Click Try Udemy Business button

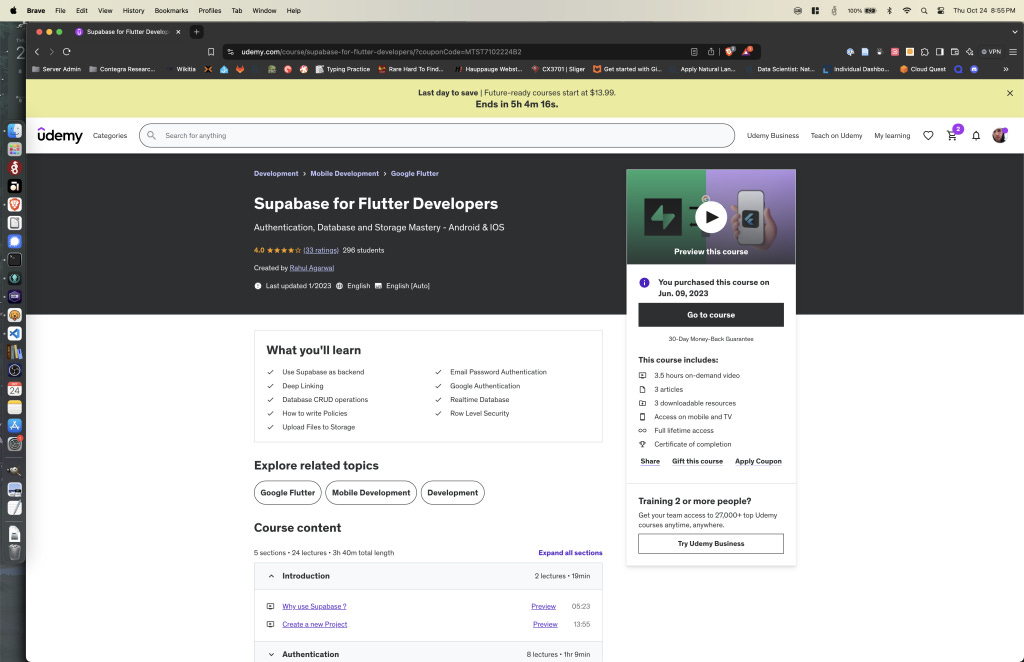point(711,543)
